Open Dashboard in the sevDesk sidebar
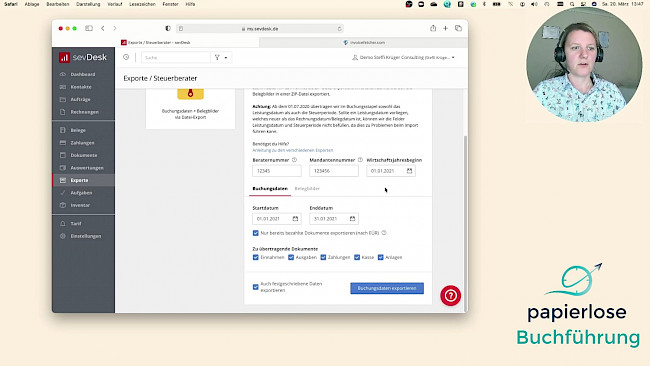 [x=83, y=74]
